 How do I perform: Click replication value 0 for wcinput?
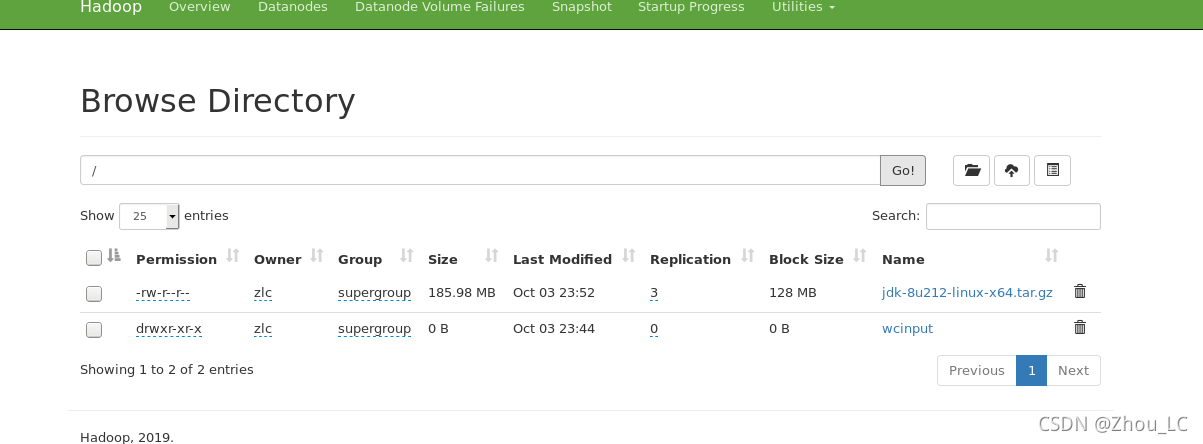[654, 328]
